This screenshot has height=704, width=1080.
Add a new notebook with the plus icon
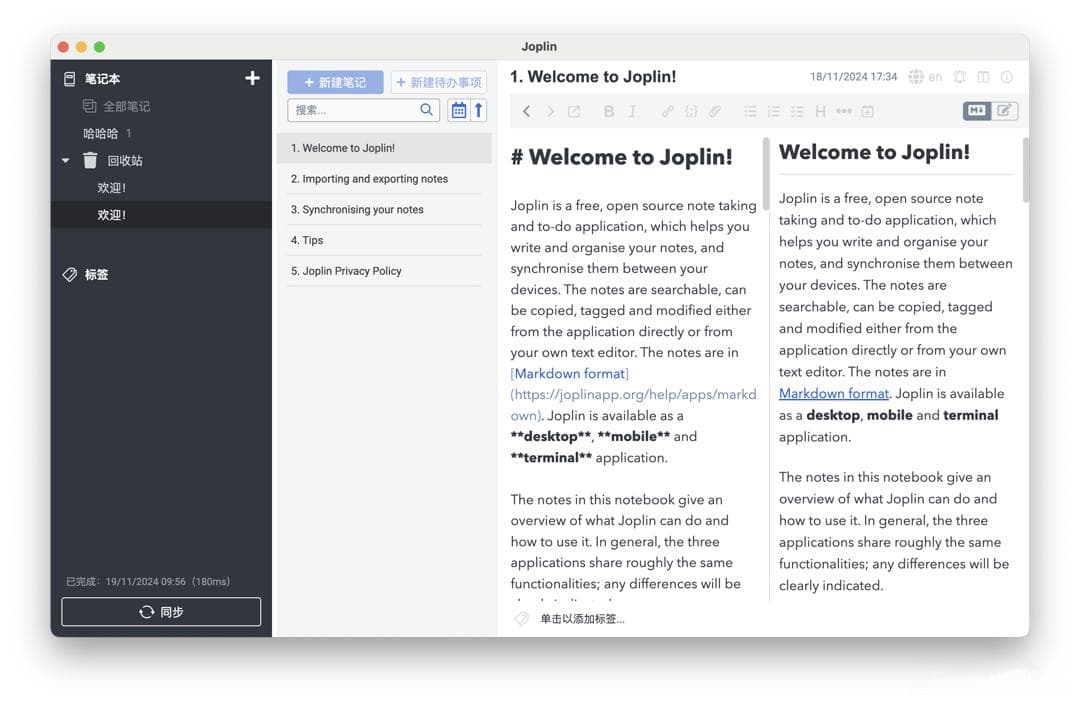[252, 78]
